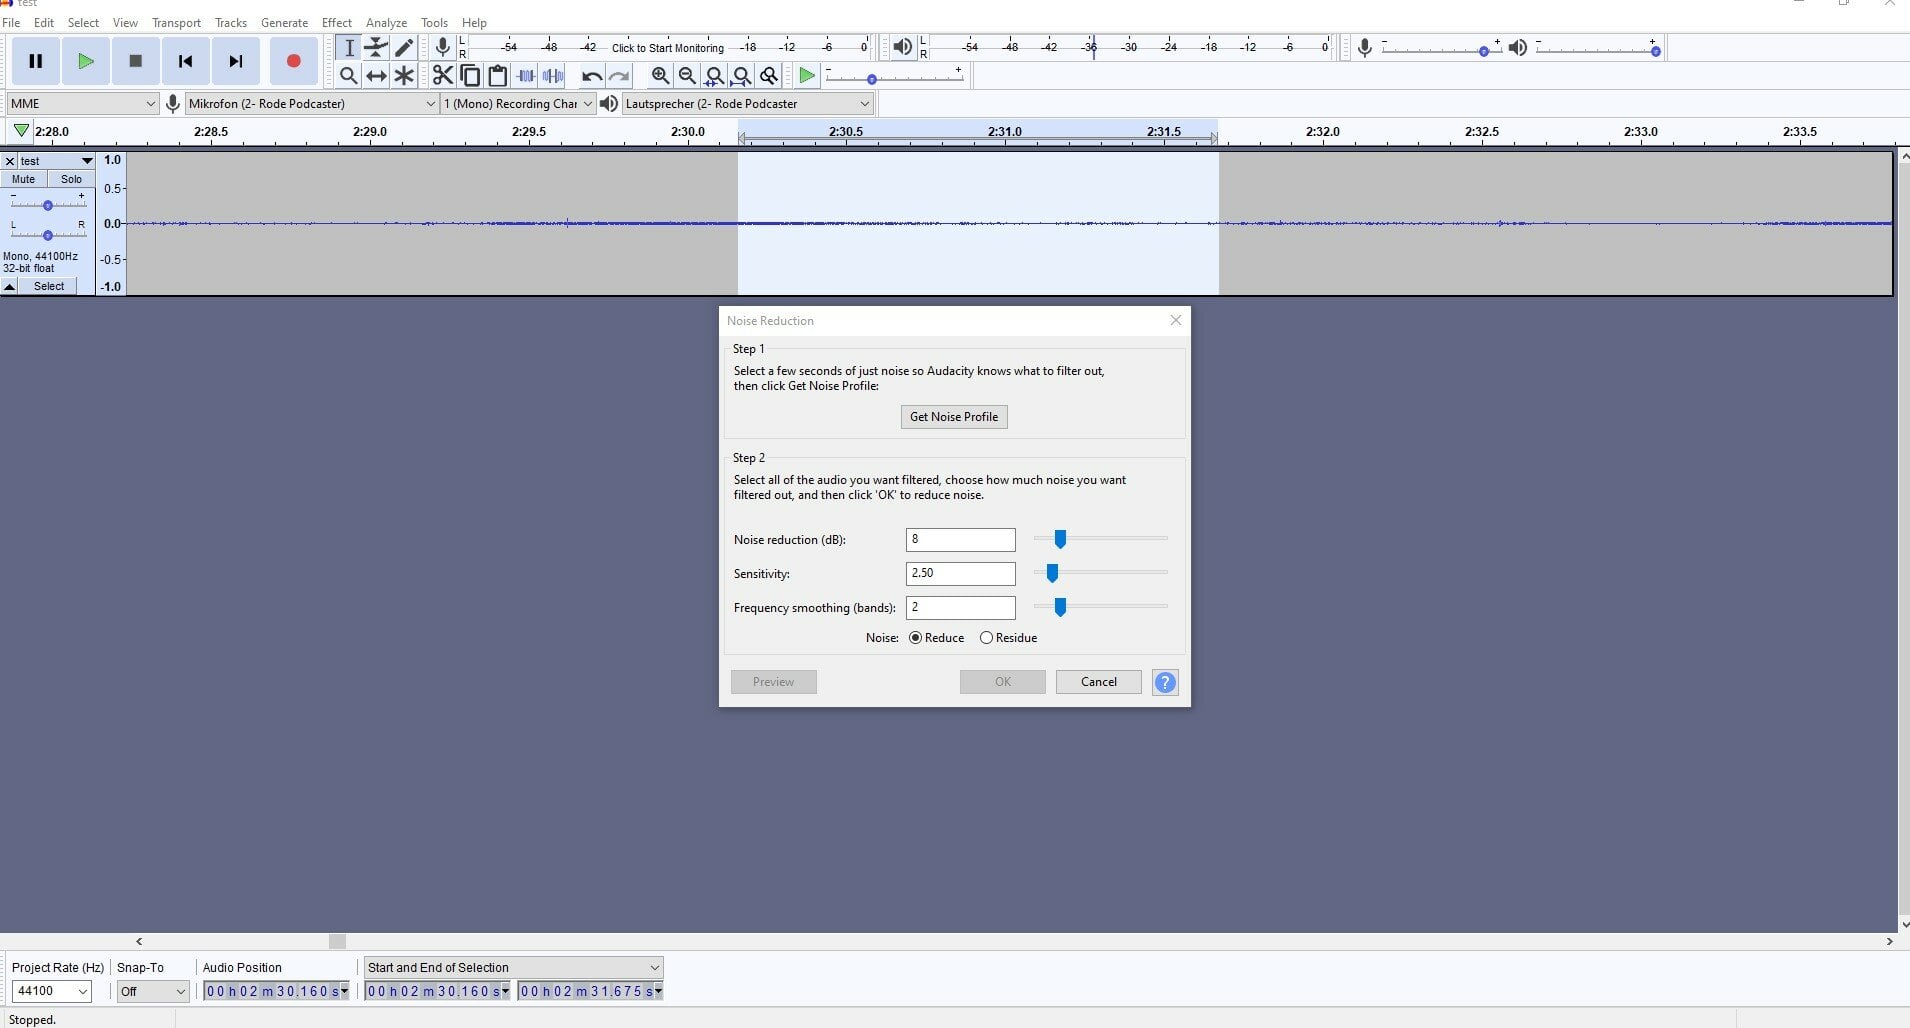The height and width of the screenshot is (1028, 1910).
Task: Open the Analyze menu
Action: (x=386, y=22)
